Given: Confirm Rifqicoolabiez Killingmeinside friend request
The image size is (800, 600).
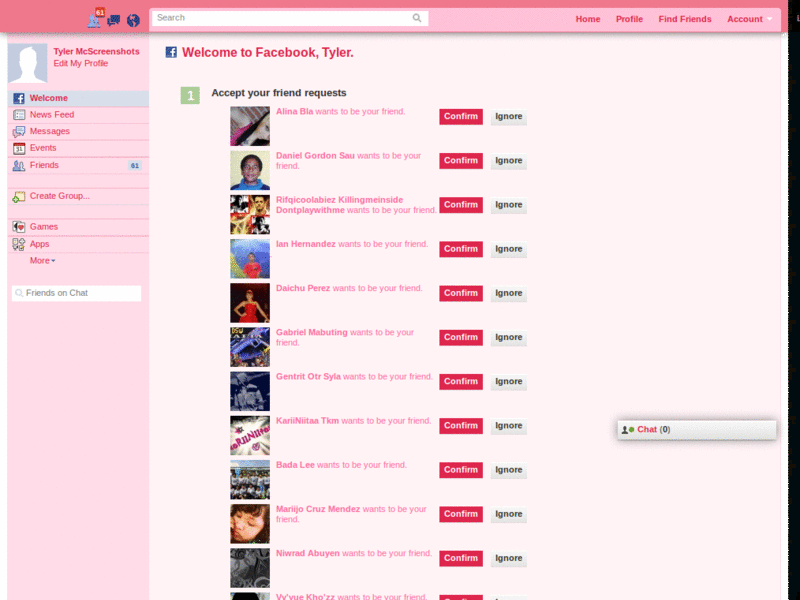Looking at the screenshot, I should point(461,205).
